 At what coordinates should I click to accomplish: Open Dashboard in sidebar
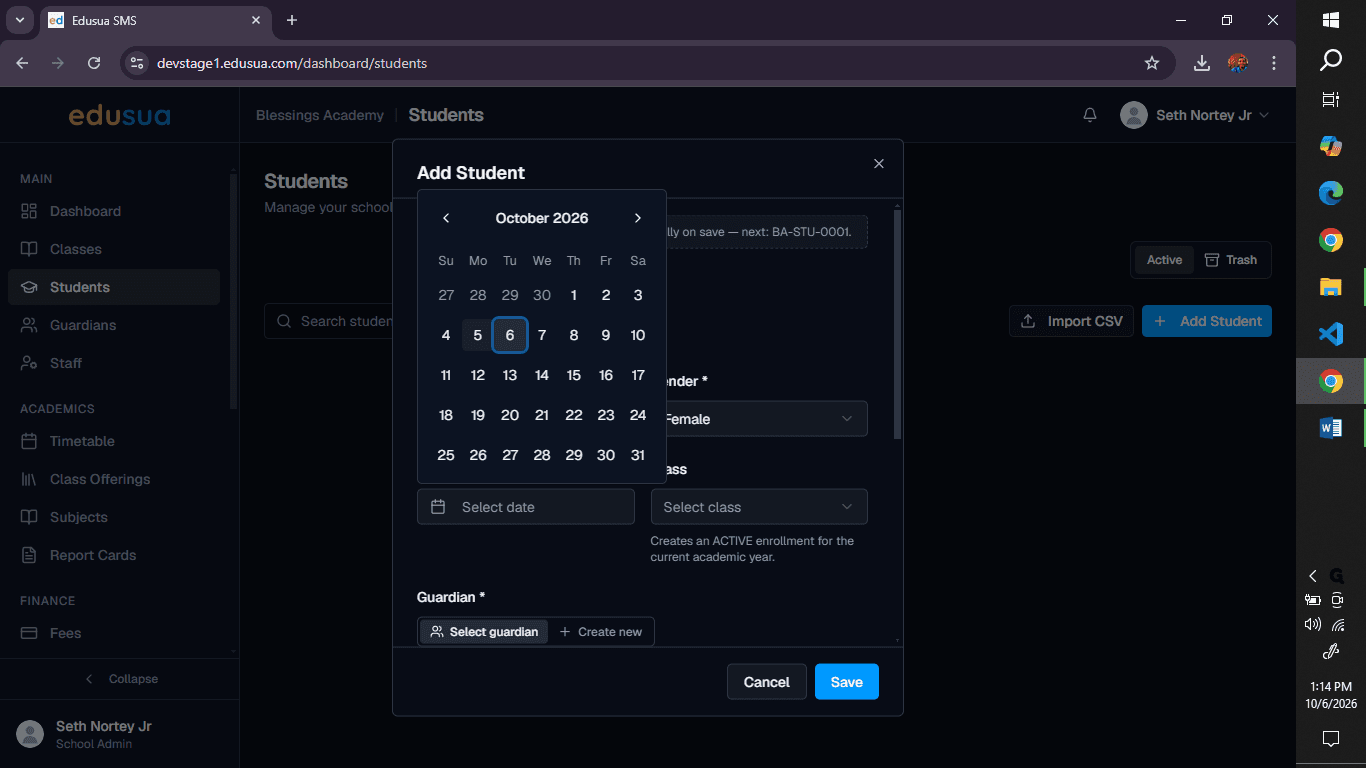pos(114,211)
